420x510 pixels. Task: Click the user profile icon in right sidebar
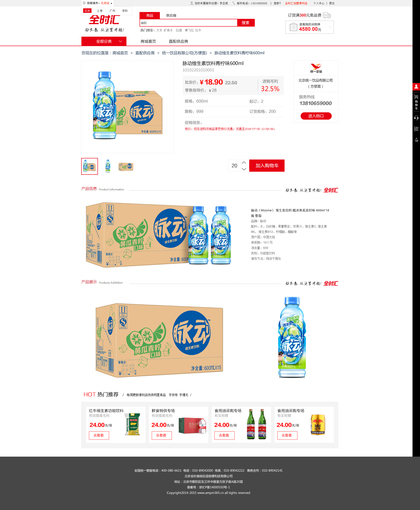click(416, 87)
